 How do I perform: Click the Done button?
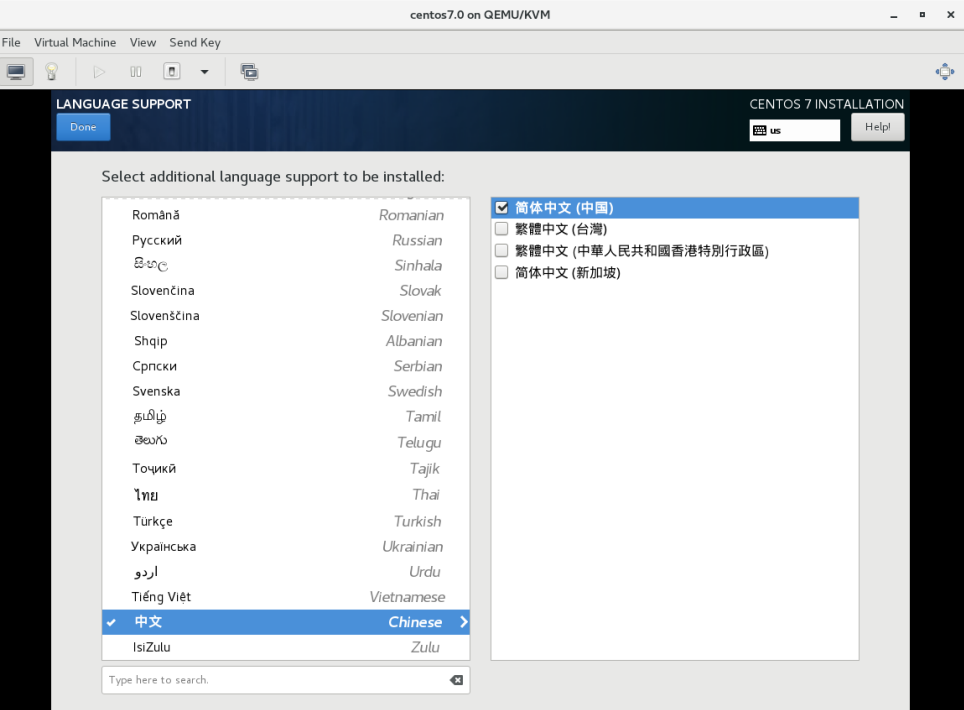point(83,127)
